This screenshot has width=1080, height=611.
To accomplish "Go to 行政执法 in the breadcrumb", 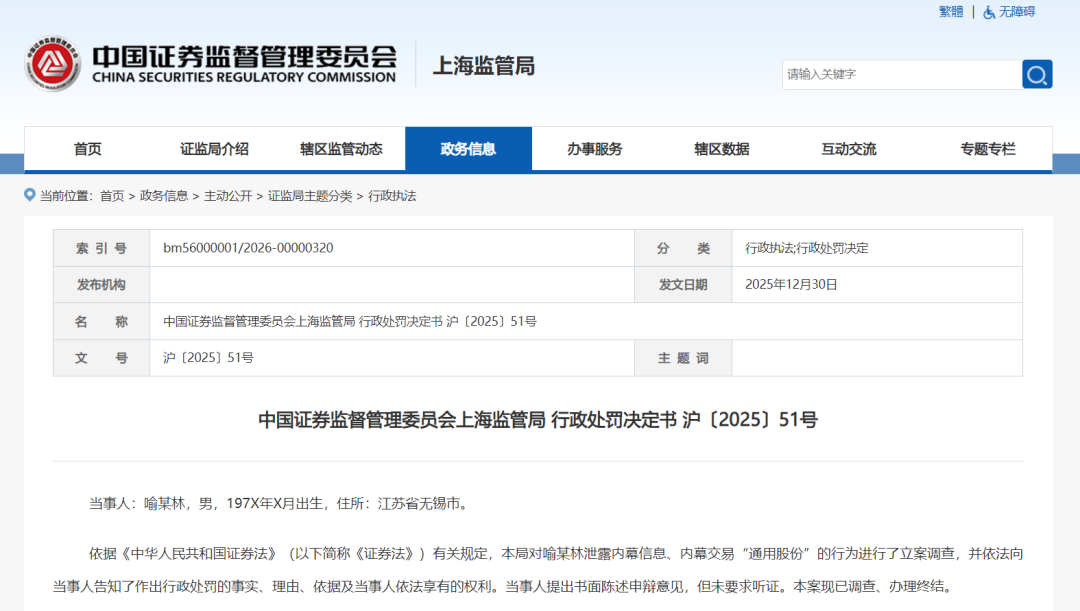I will [x=392, y=196].
